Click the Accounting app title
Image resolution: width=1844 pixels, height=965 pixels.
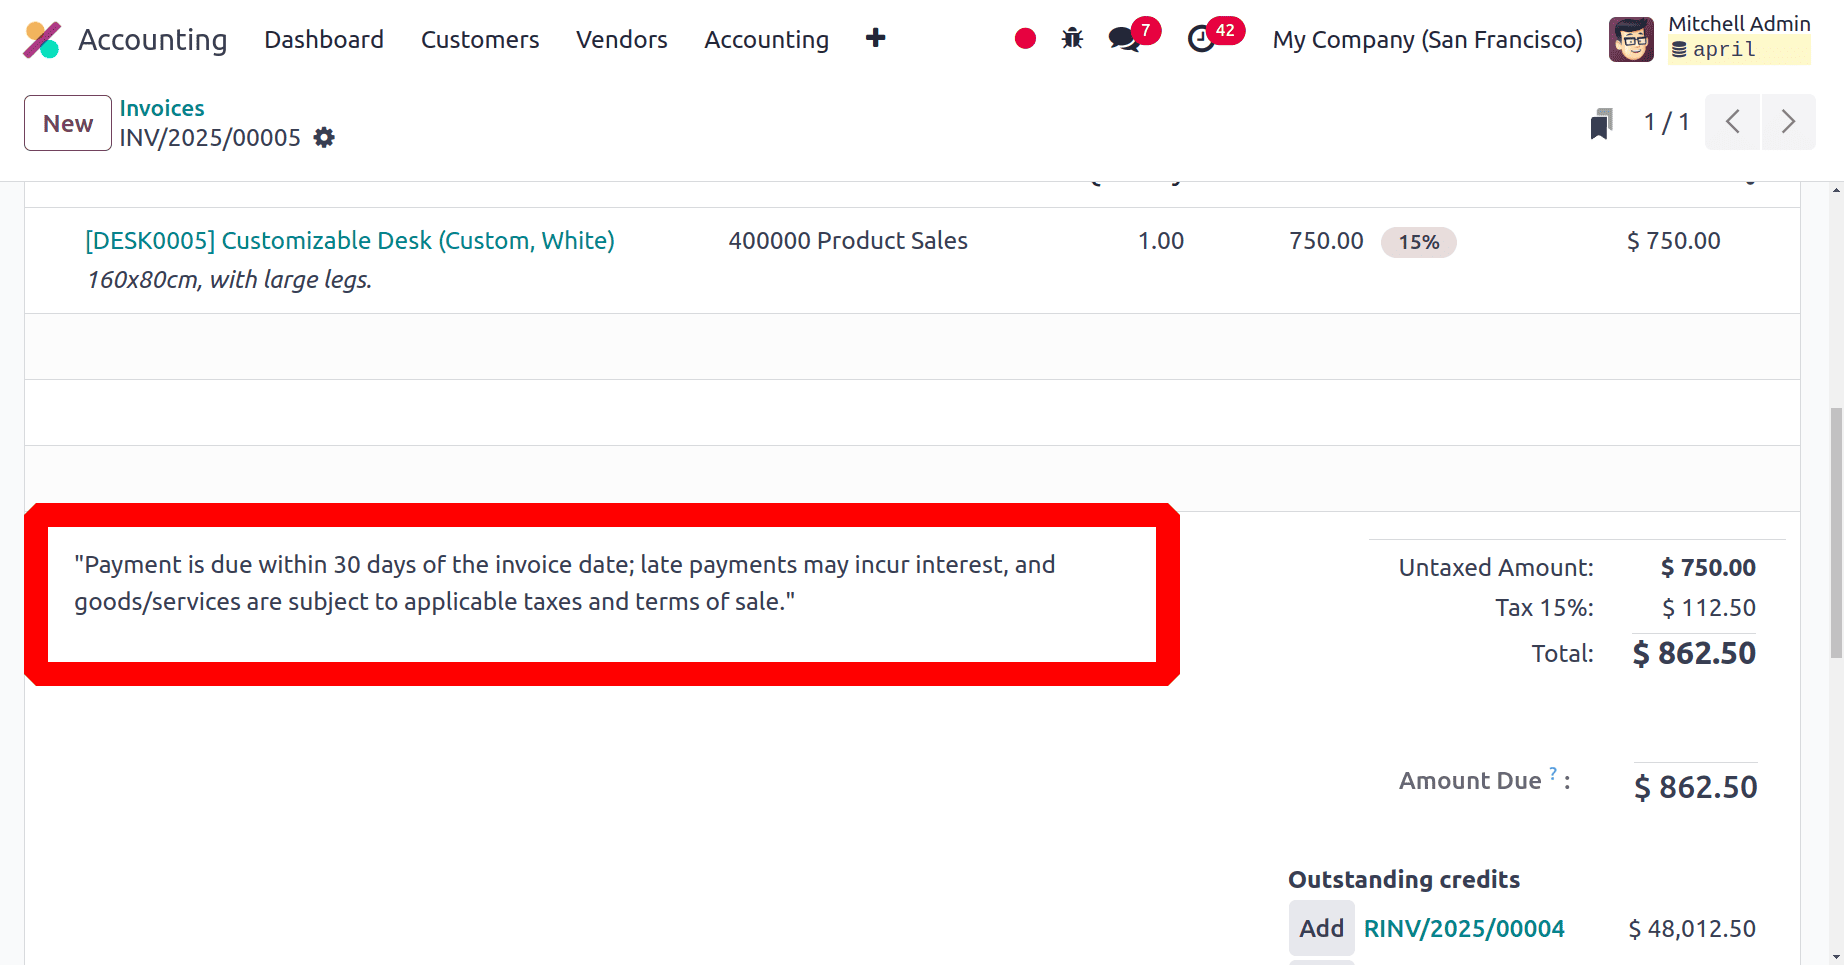pos(153,39)
